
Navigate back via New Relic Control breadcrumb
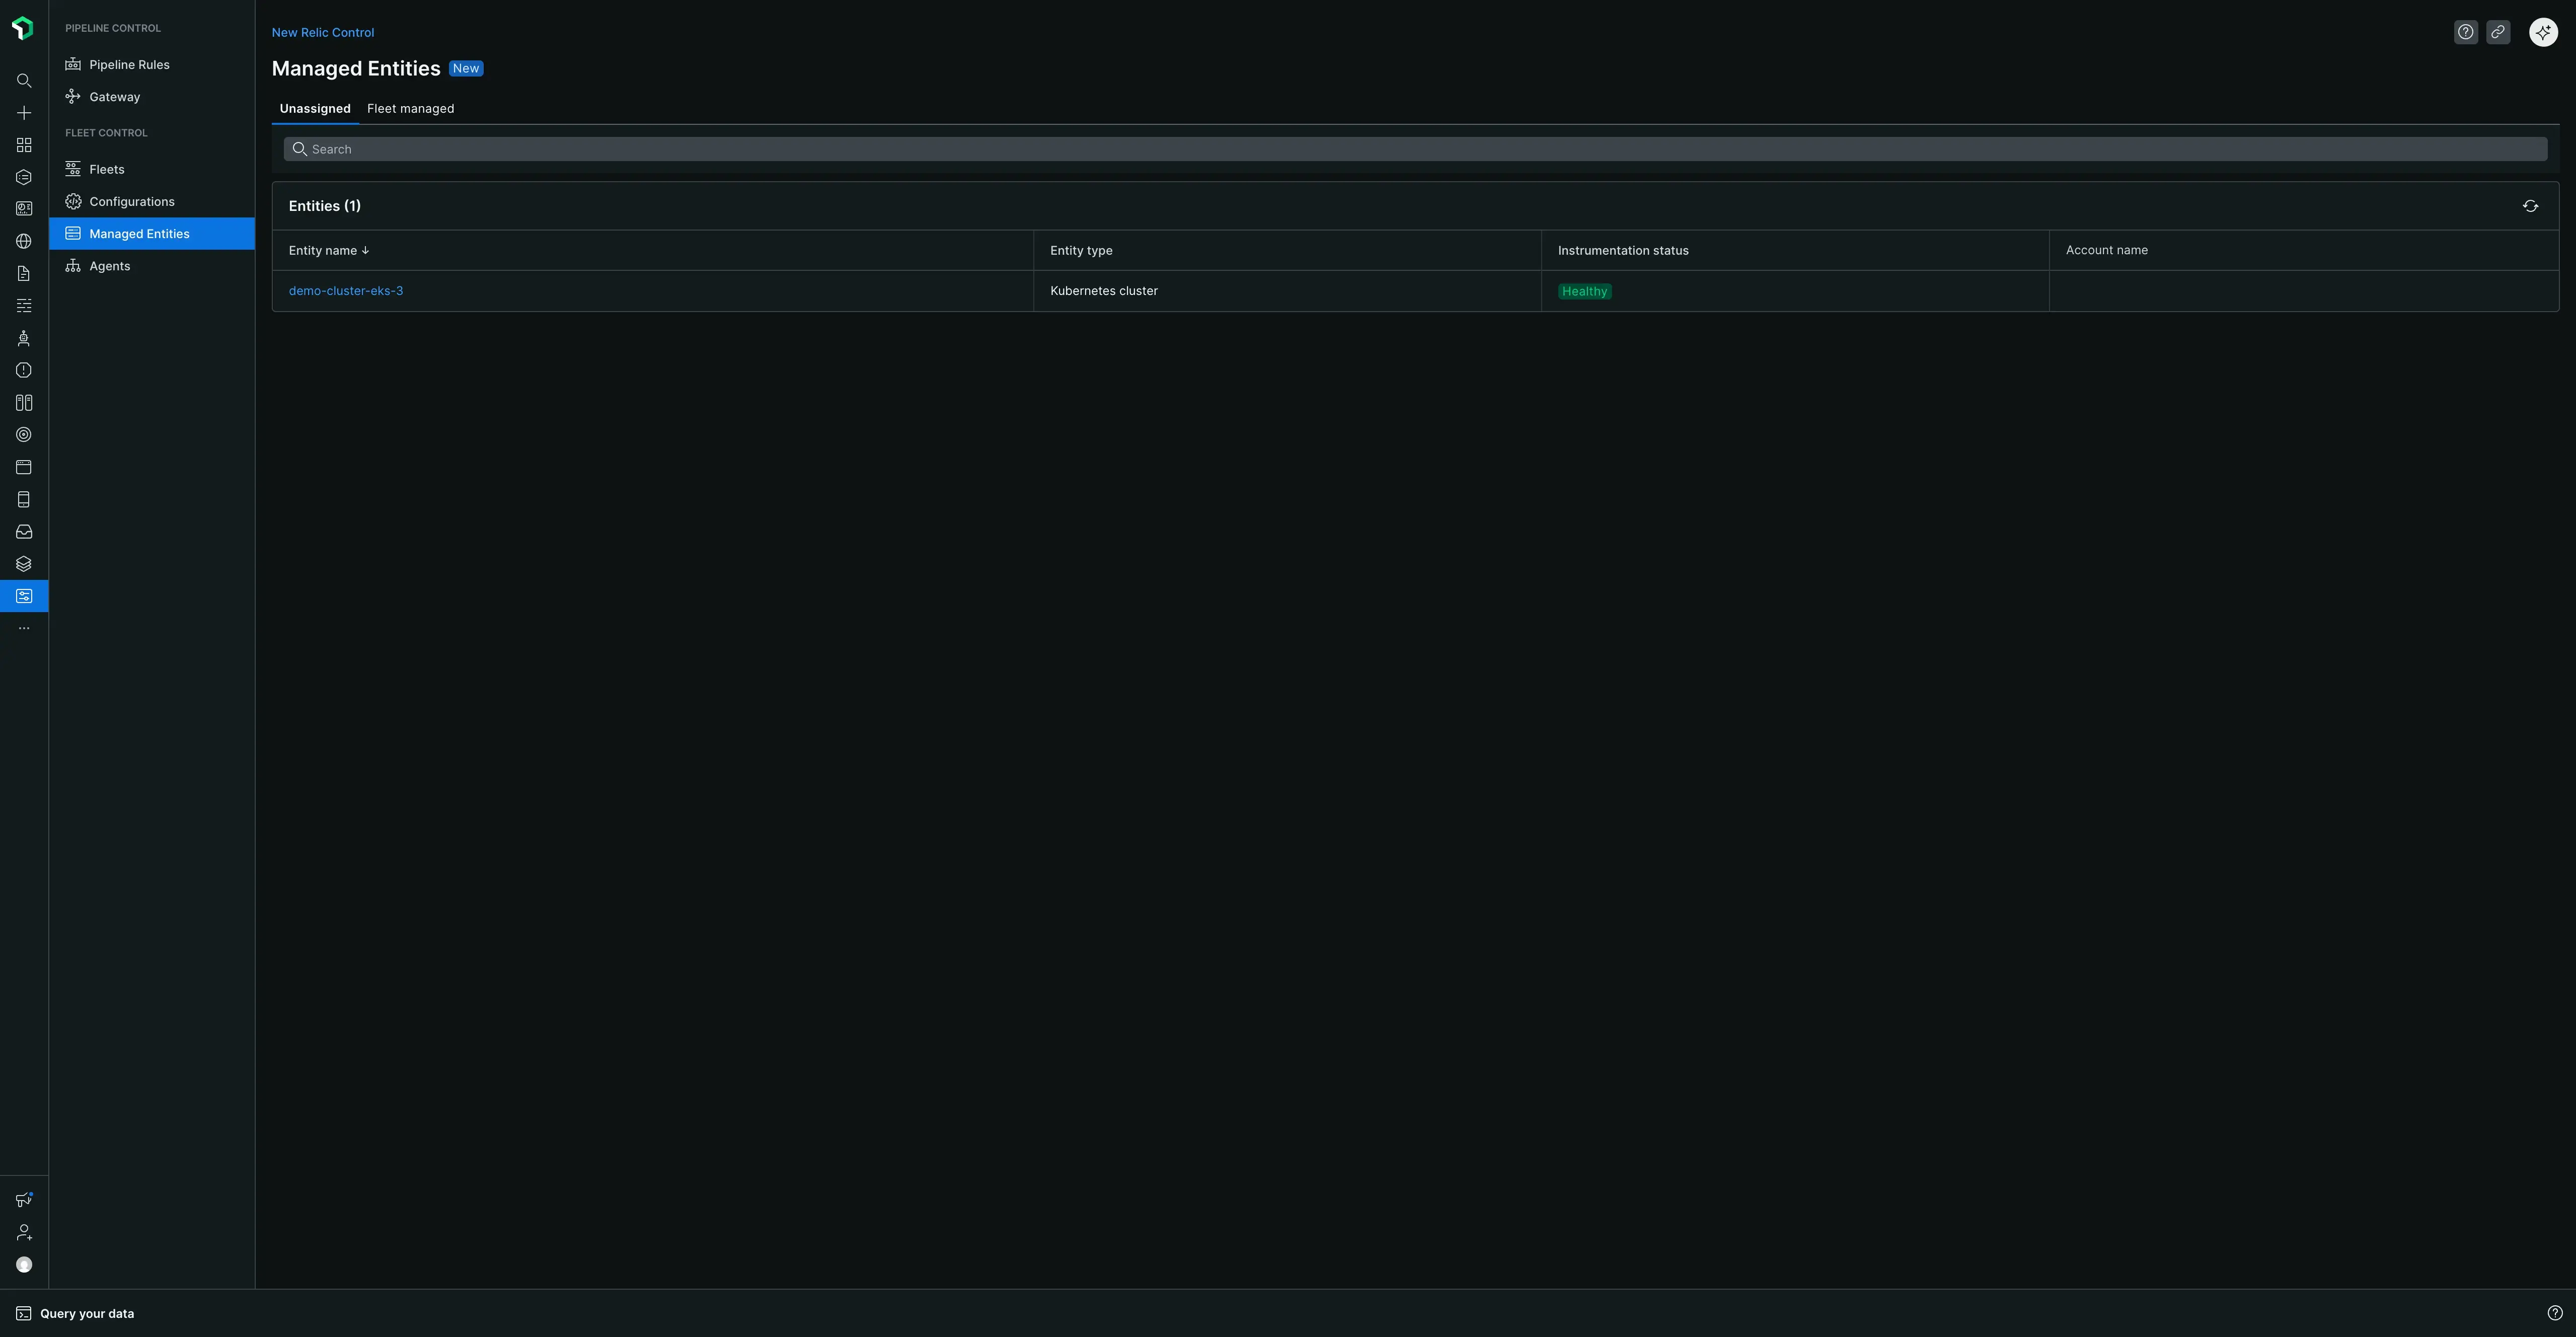(322, 32)
